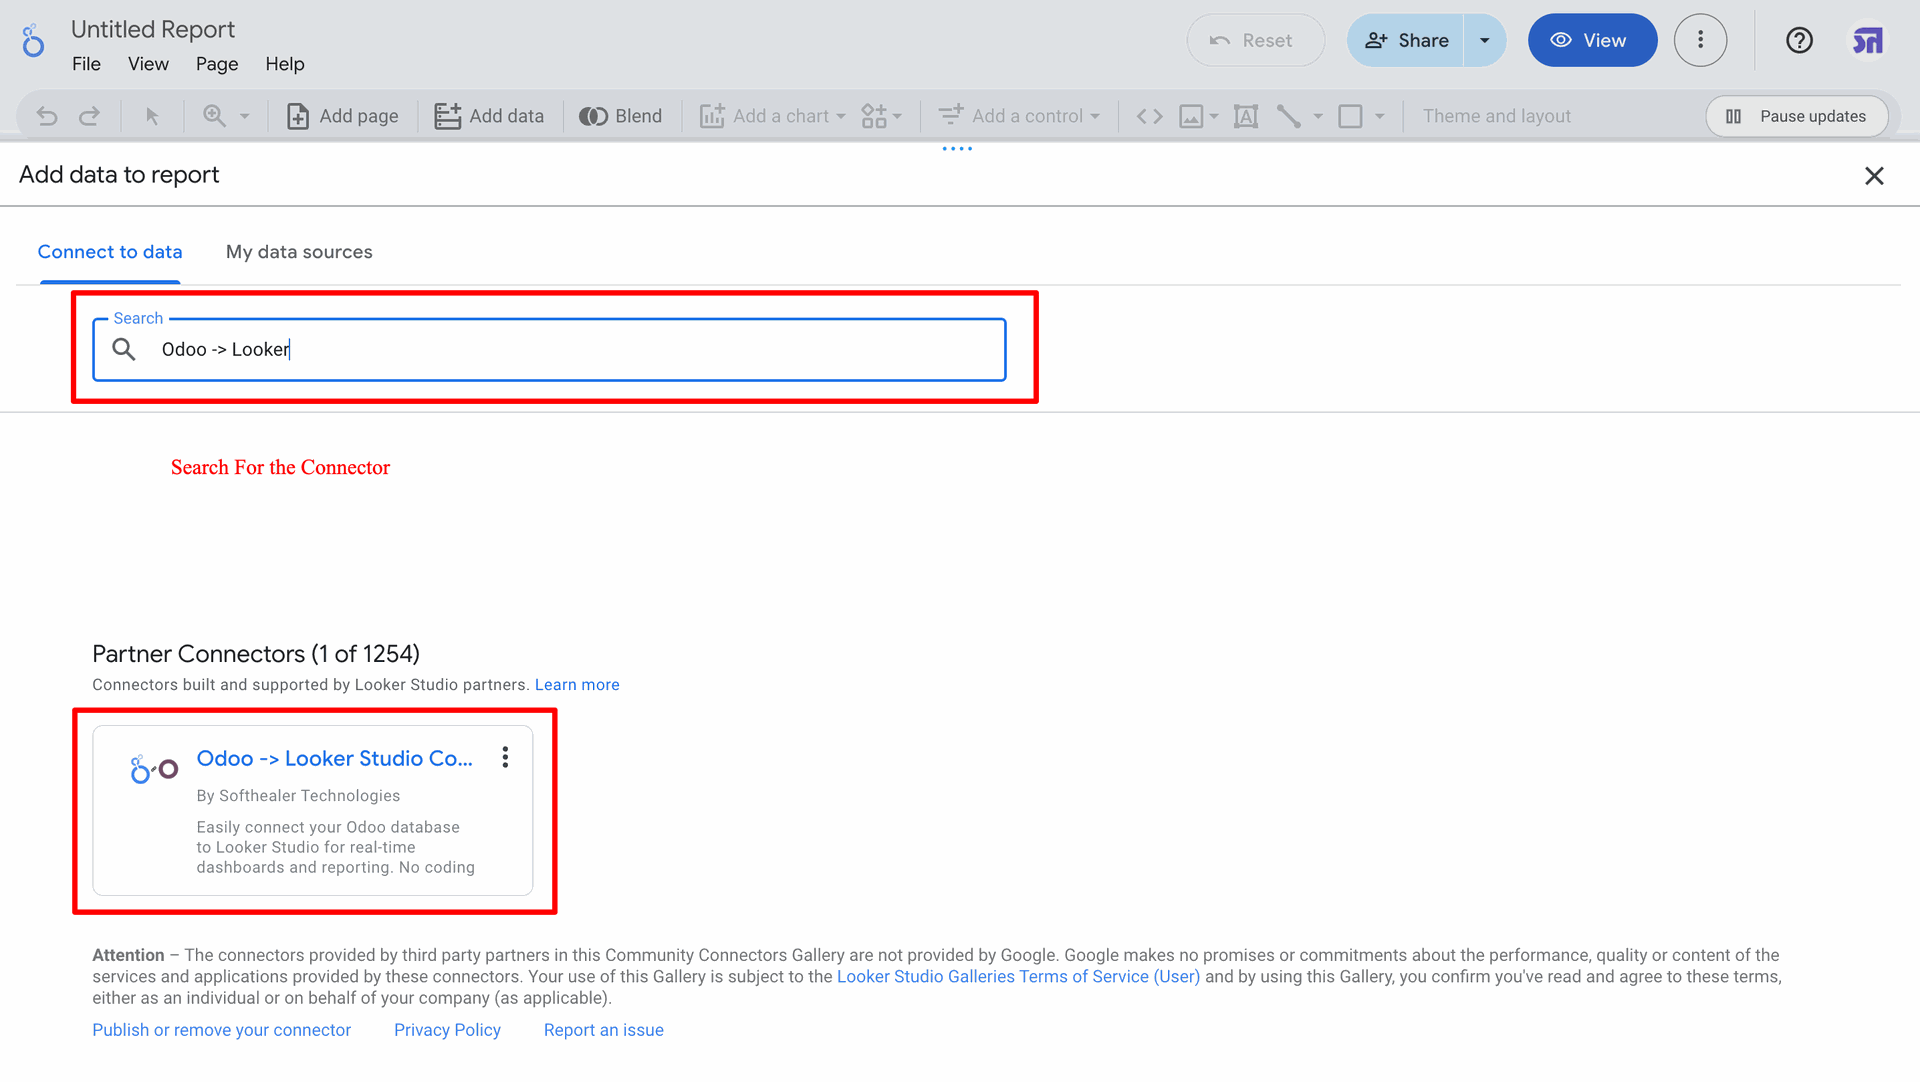Open the user account avatar
The width and height of the screenshot is (1920, 1082).
coord(1867,40)
